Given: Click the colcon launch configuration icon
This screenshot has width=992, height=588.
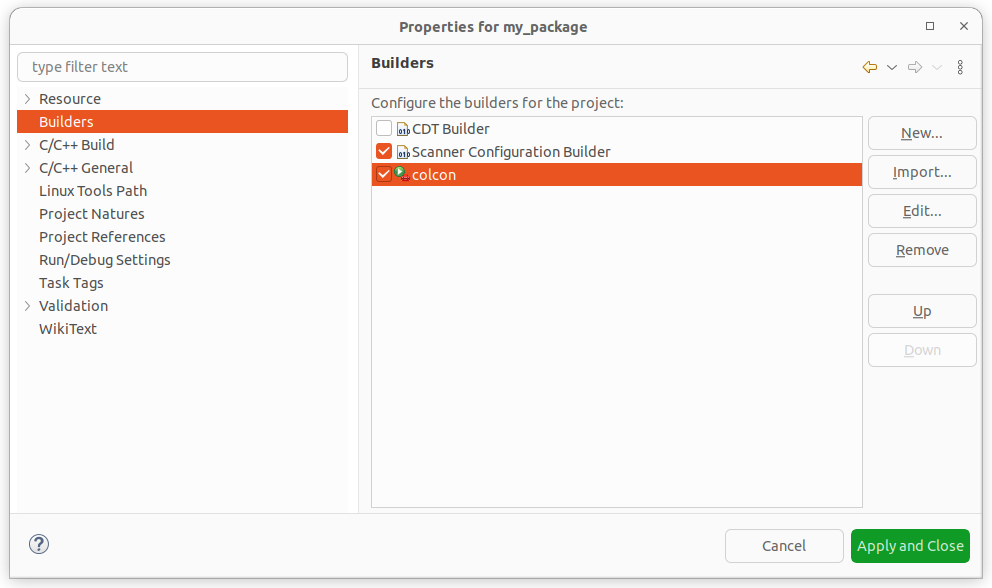Looking at the screenshot, I should tap(401, 174).
